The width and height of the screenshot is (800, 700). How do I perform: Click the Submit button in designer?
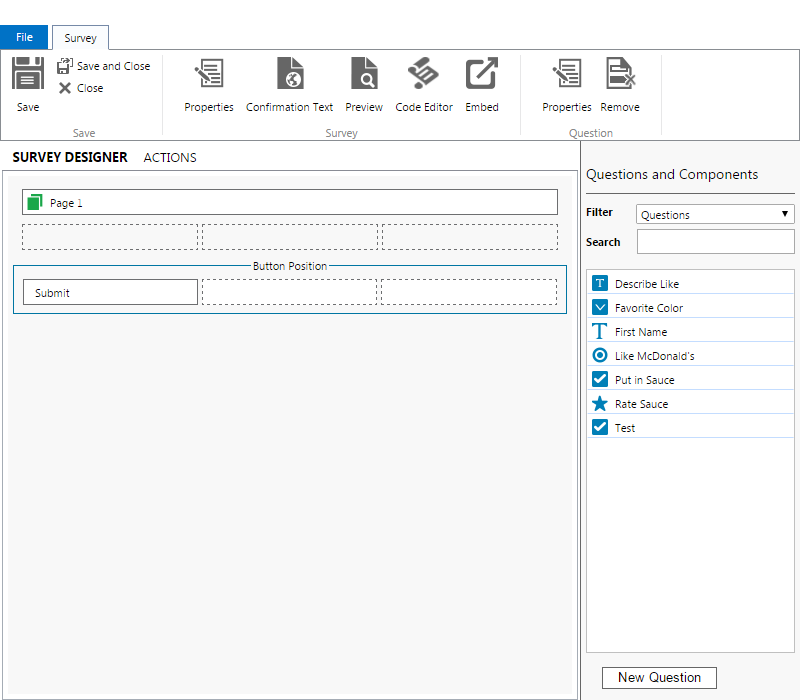click(110, 293)
